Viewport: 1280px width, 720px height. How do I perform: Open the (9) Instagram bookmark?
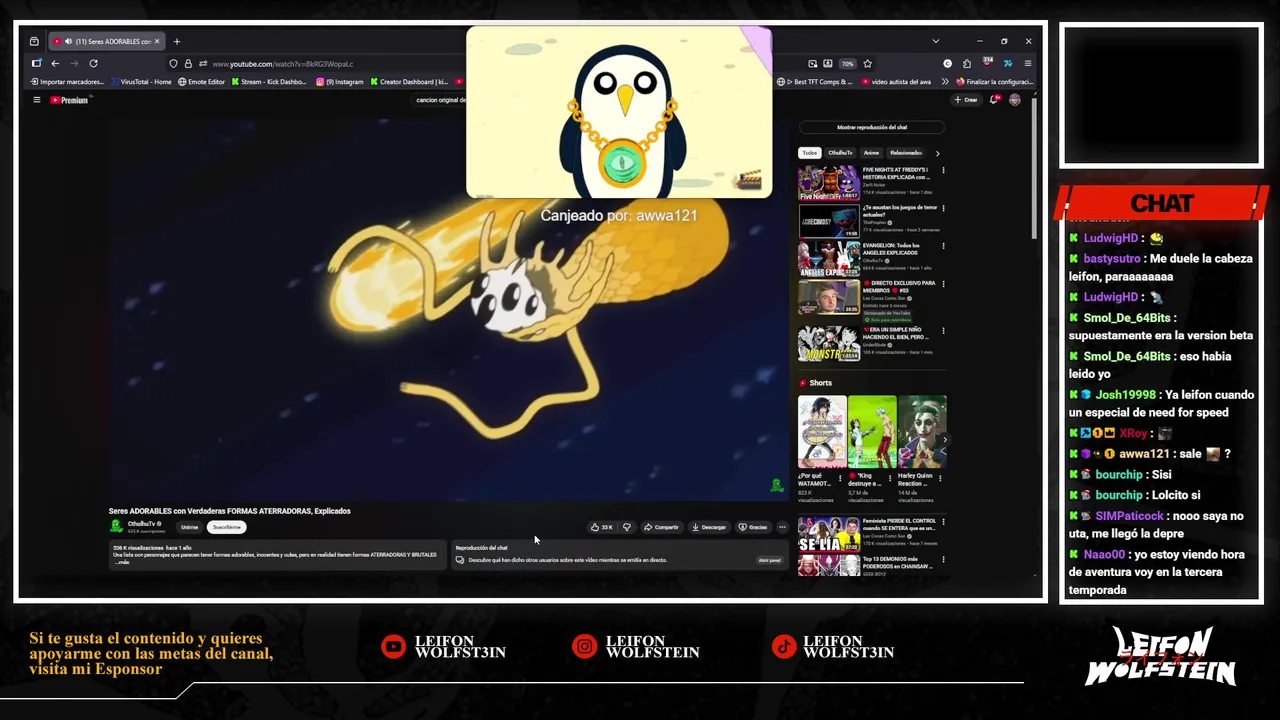340,82
